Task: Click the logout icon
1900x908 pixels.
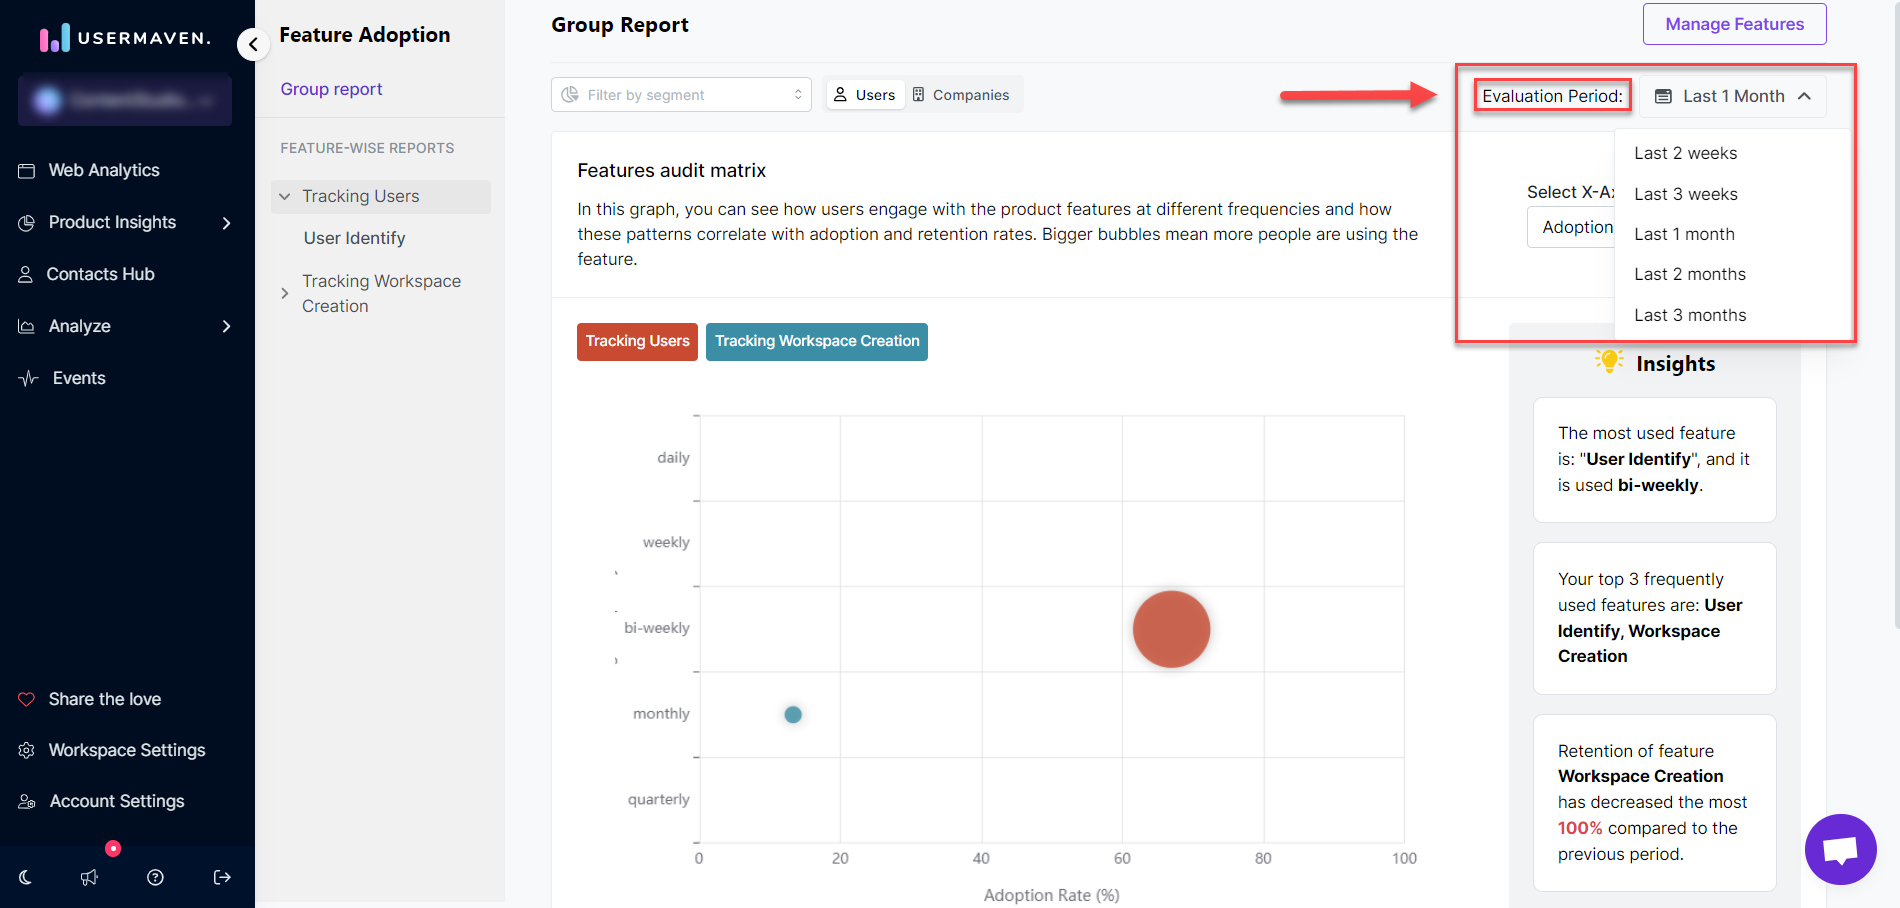Action: (x=222, y=877)
